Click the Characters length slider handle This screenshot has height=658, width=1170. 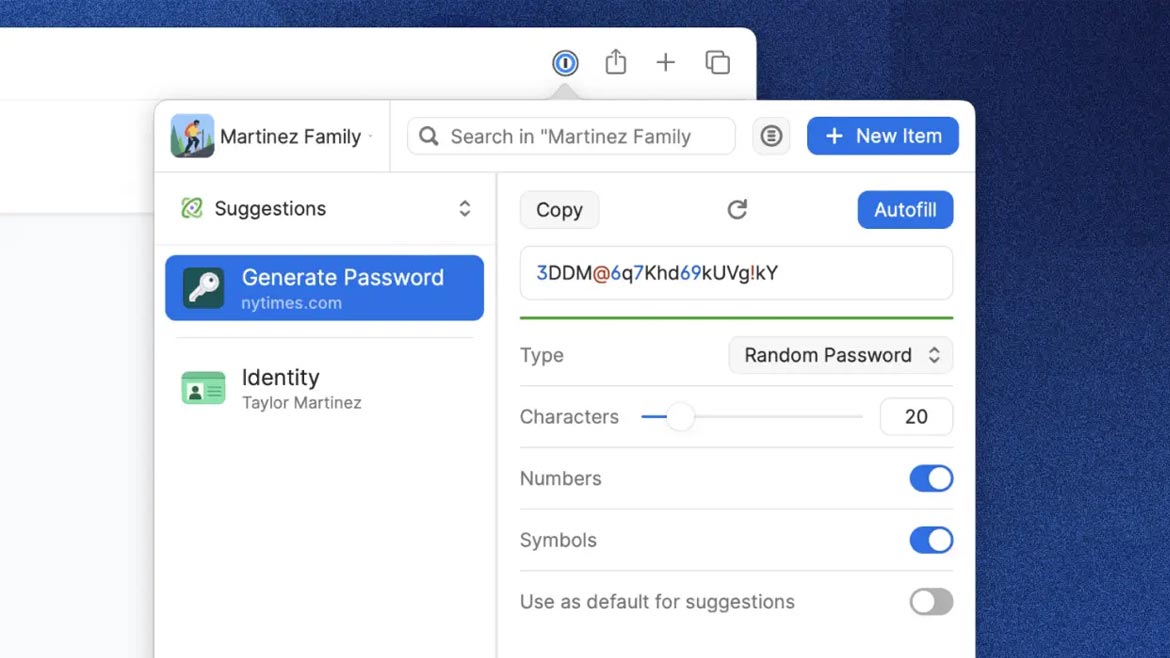click(680, 417)
